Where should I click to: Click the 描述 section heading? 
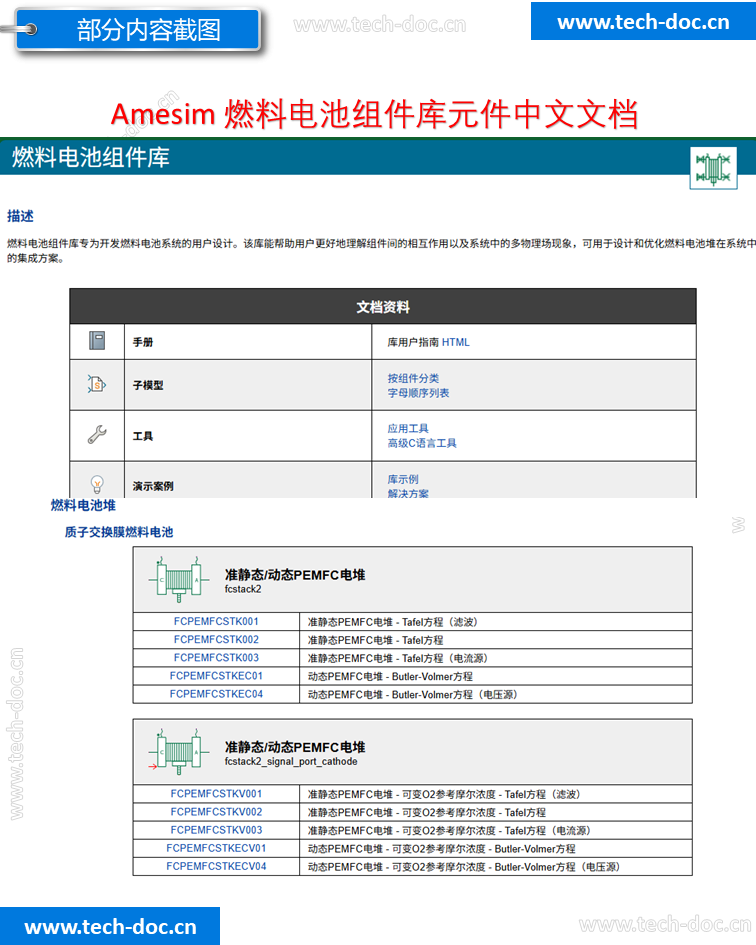click(x=20, y=216)
